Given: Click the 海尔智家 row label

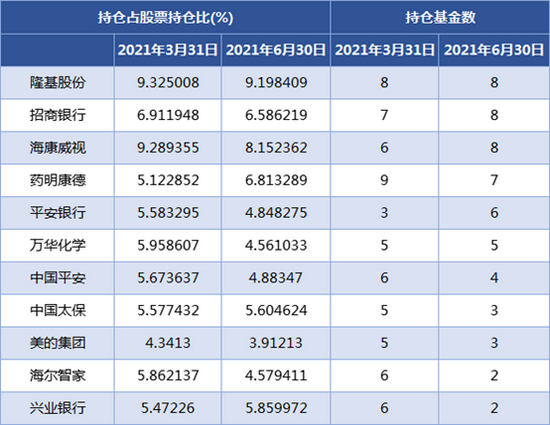Looking at the screenshot, I should tap(58, 376).
